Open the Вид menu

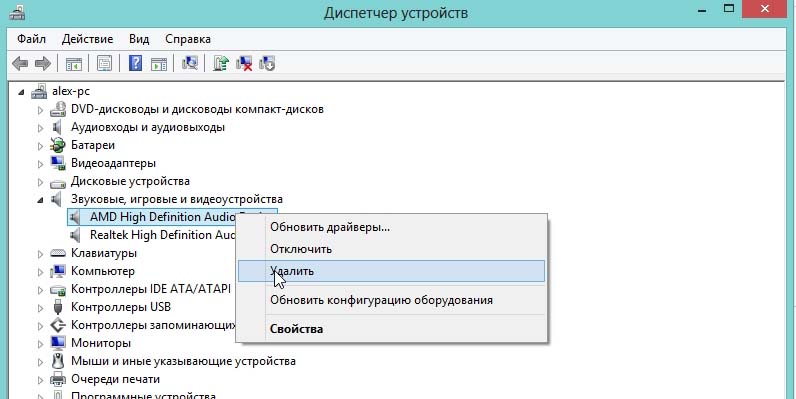pyautogui.click(x=139, y=39)
